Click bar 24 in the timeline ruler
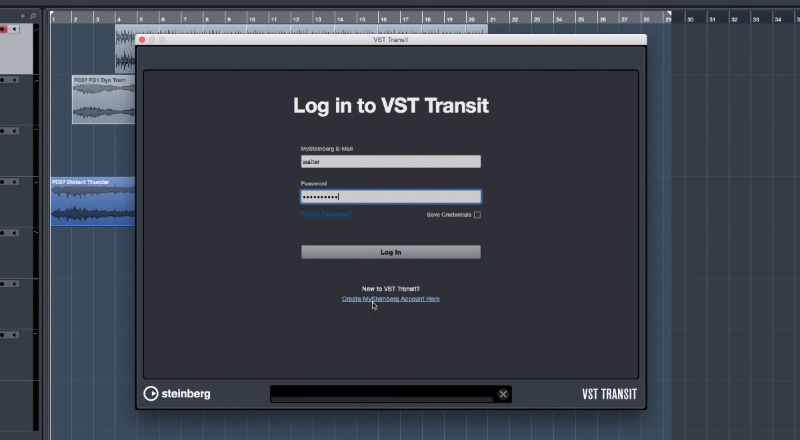This screenshot has width=800, height=440. (559, 19)
